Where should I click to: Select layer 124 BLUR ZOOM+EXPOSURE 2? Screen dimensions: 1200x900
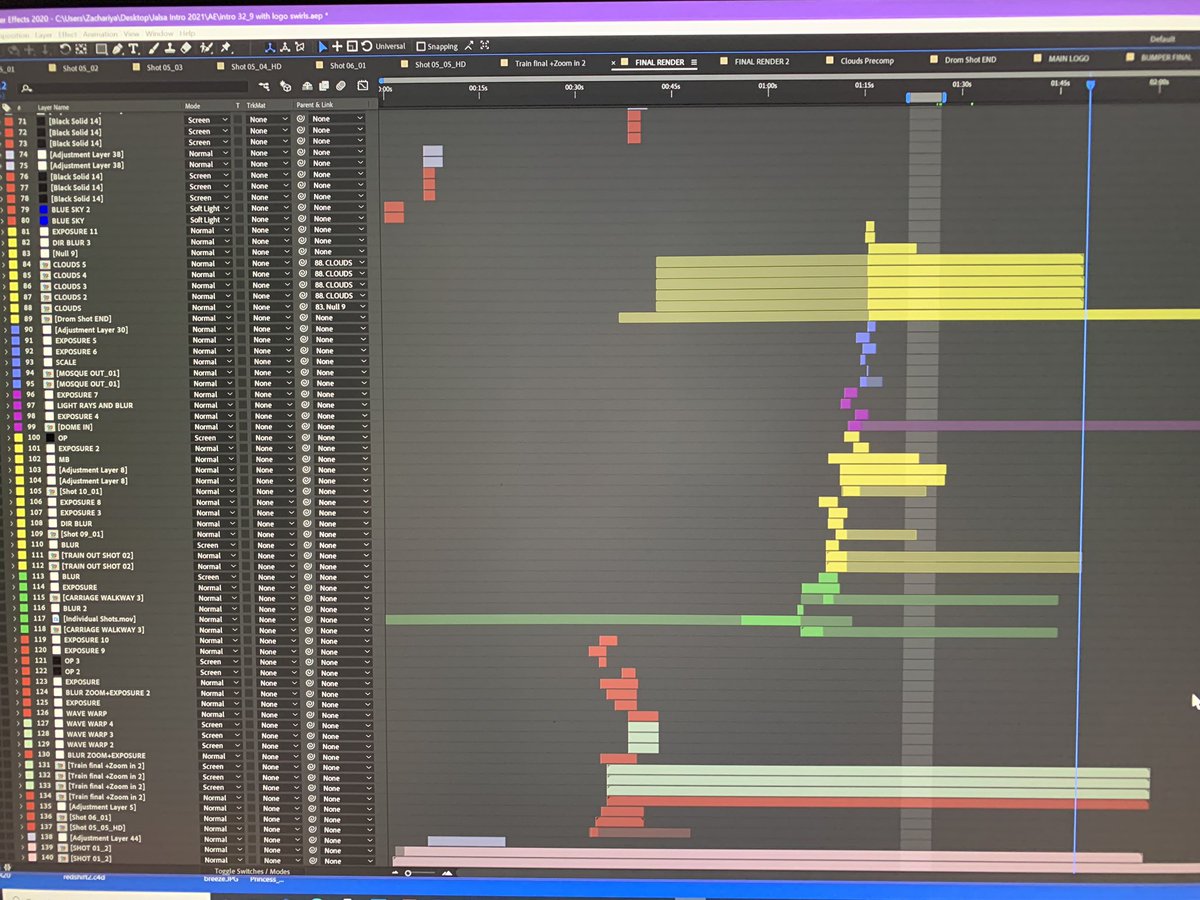[x=108, y=692]
